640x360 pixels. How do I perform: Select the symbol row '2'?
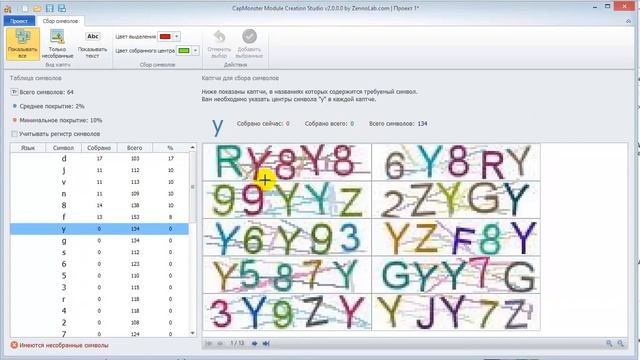[99, 322]
